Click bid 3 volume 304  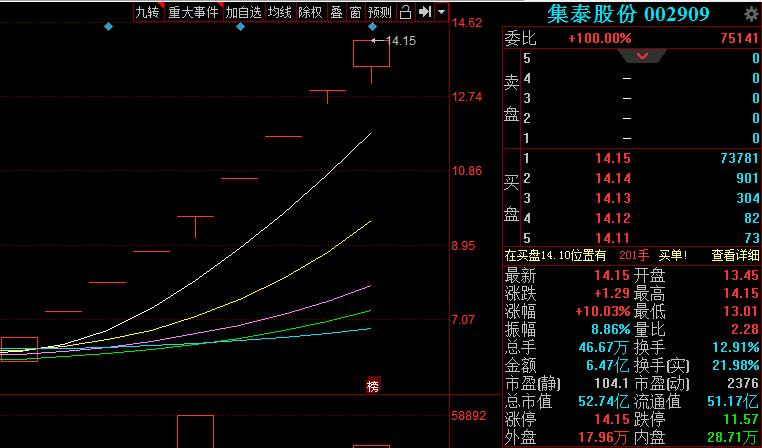[747, 198]
